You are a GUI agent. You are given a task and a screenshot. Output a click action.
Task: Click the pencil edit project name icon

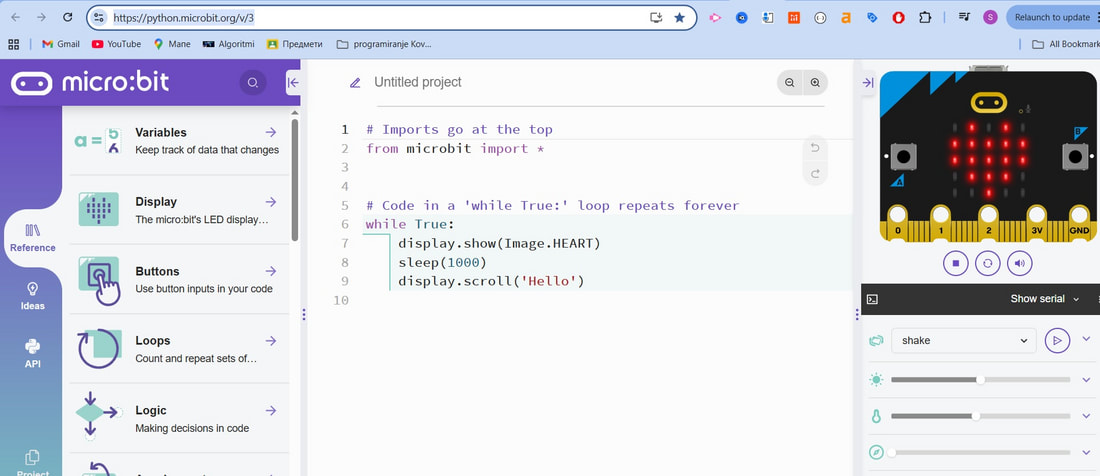pyautogui.click(x=355, y=83)
